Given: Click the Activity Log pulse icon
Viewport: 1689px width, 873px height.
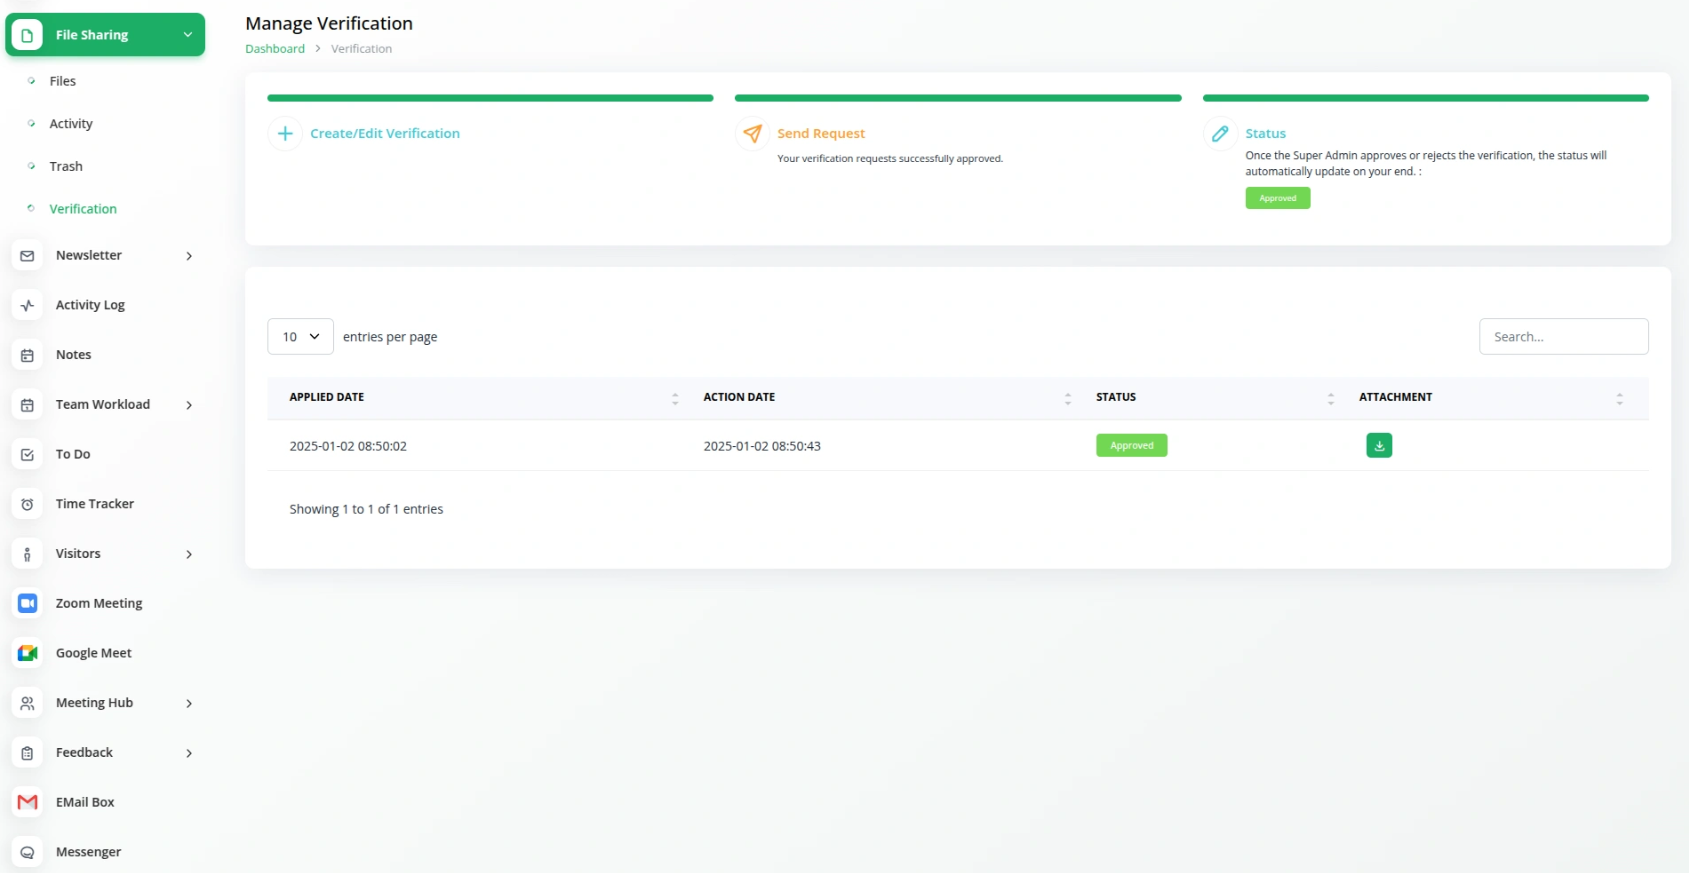Looking at the screenshot, I should point(27,305).
